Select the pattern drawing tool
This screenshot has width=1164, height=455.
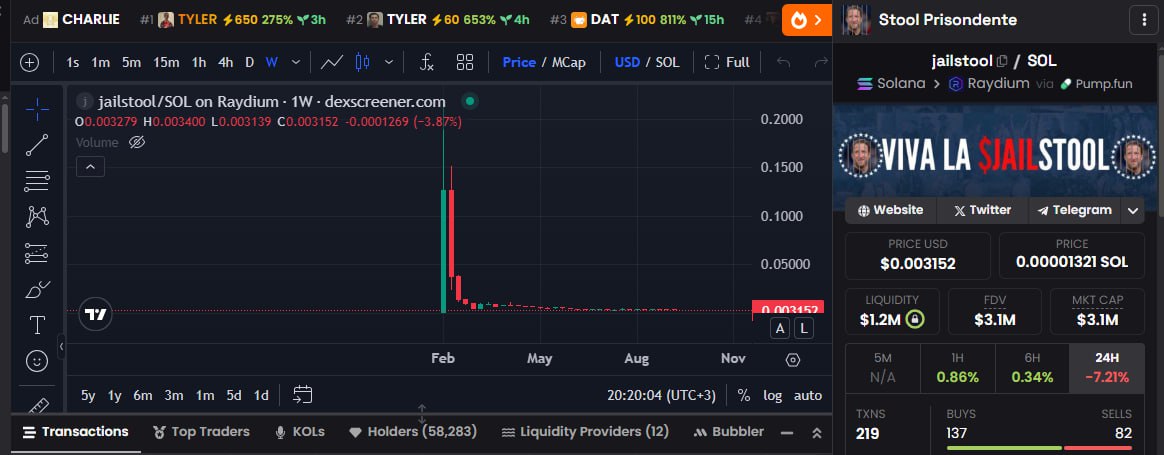point(37,217)
